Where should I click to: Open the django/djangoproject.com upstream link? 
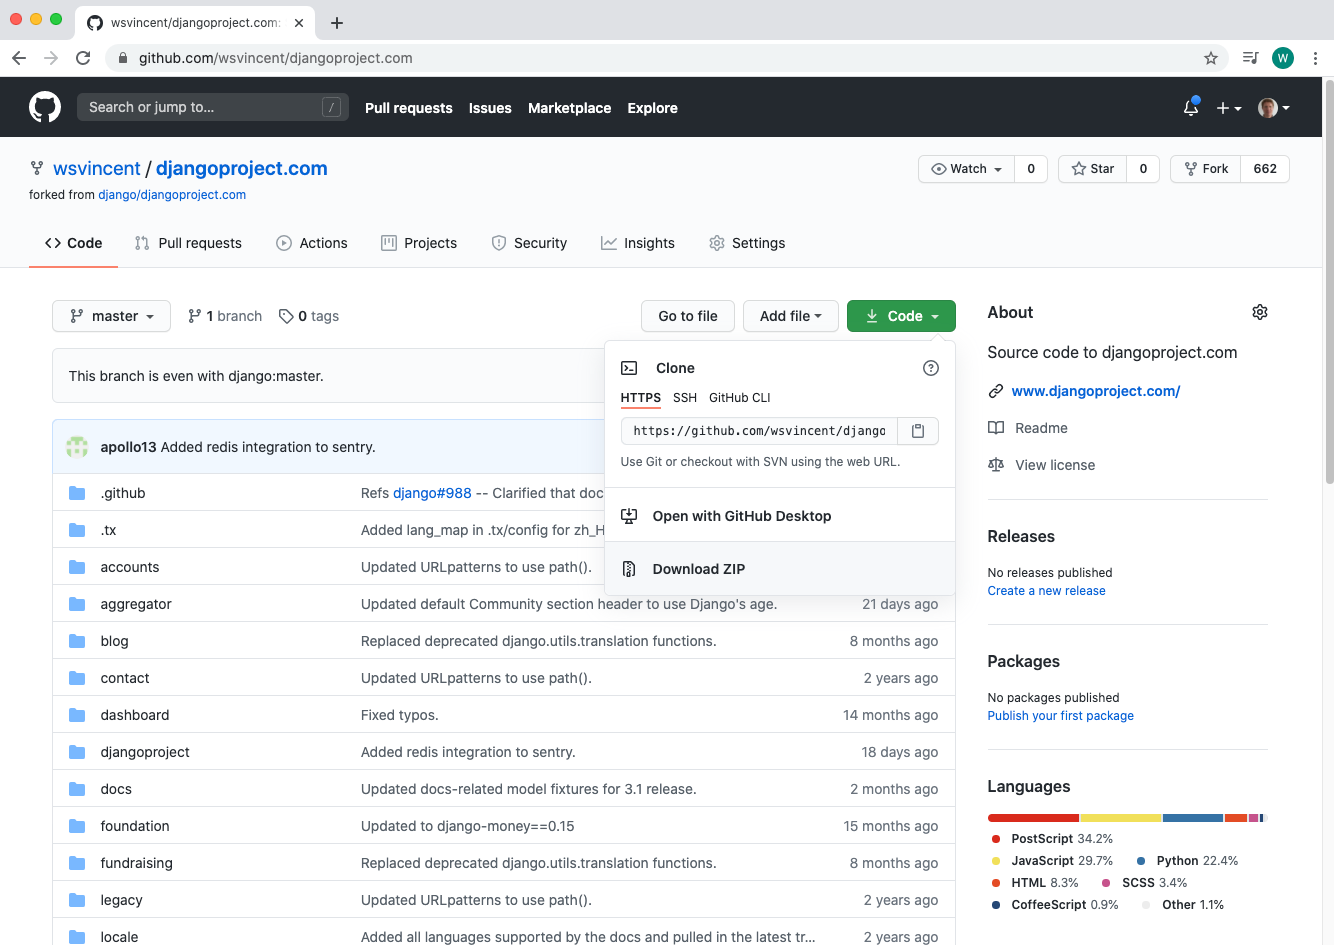[172, 195]
